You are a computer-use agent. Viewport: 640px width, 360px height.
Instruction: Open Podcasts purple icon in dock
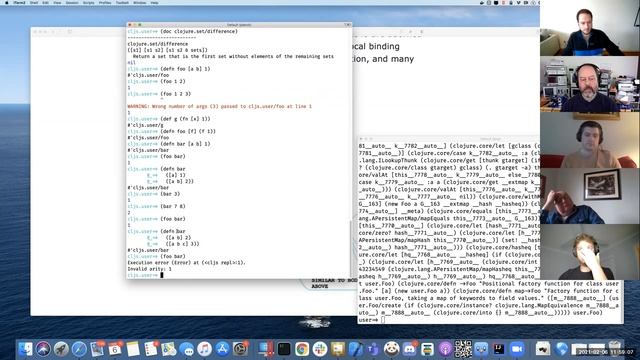click(445, 349)
